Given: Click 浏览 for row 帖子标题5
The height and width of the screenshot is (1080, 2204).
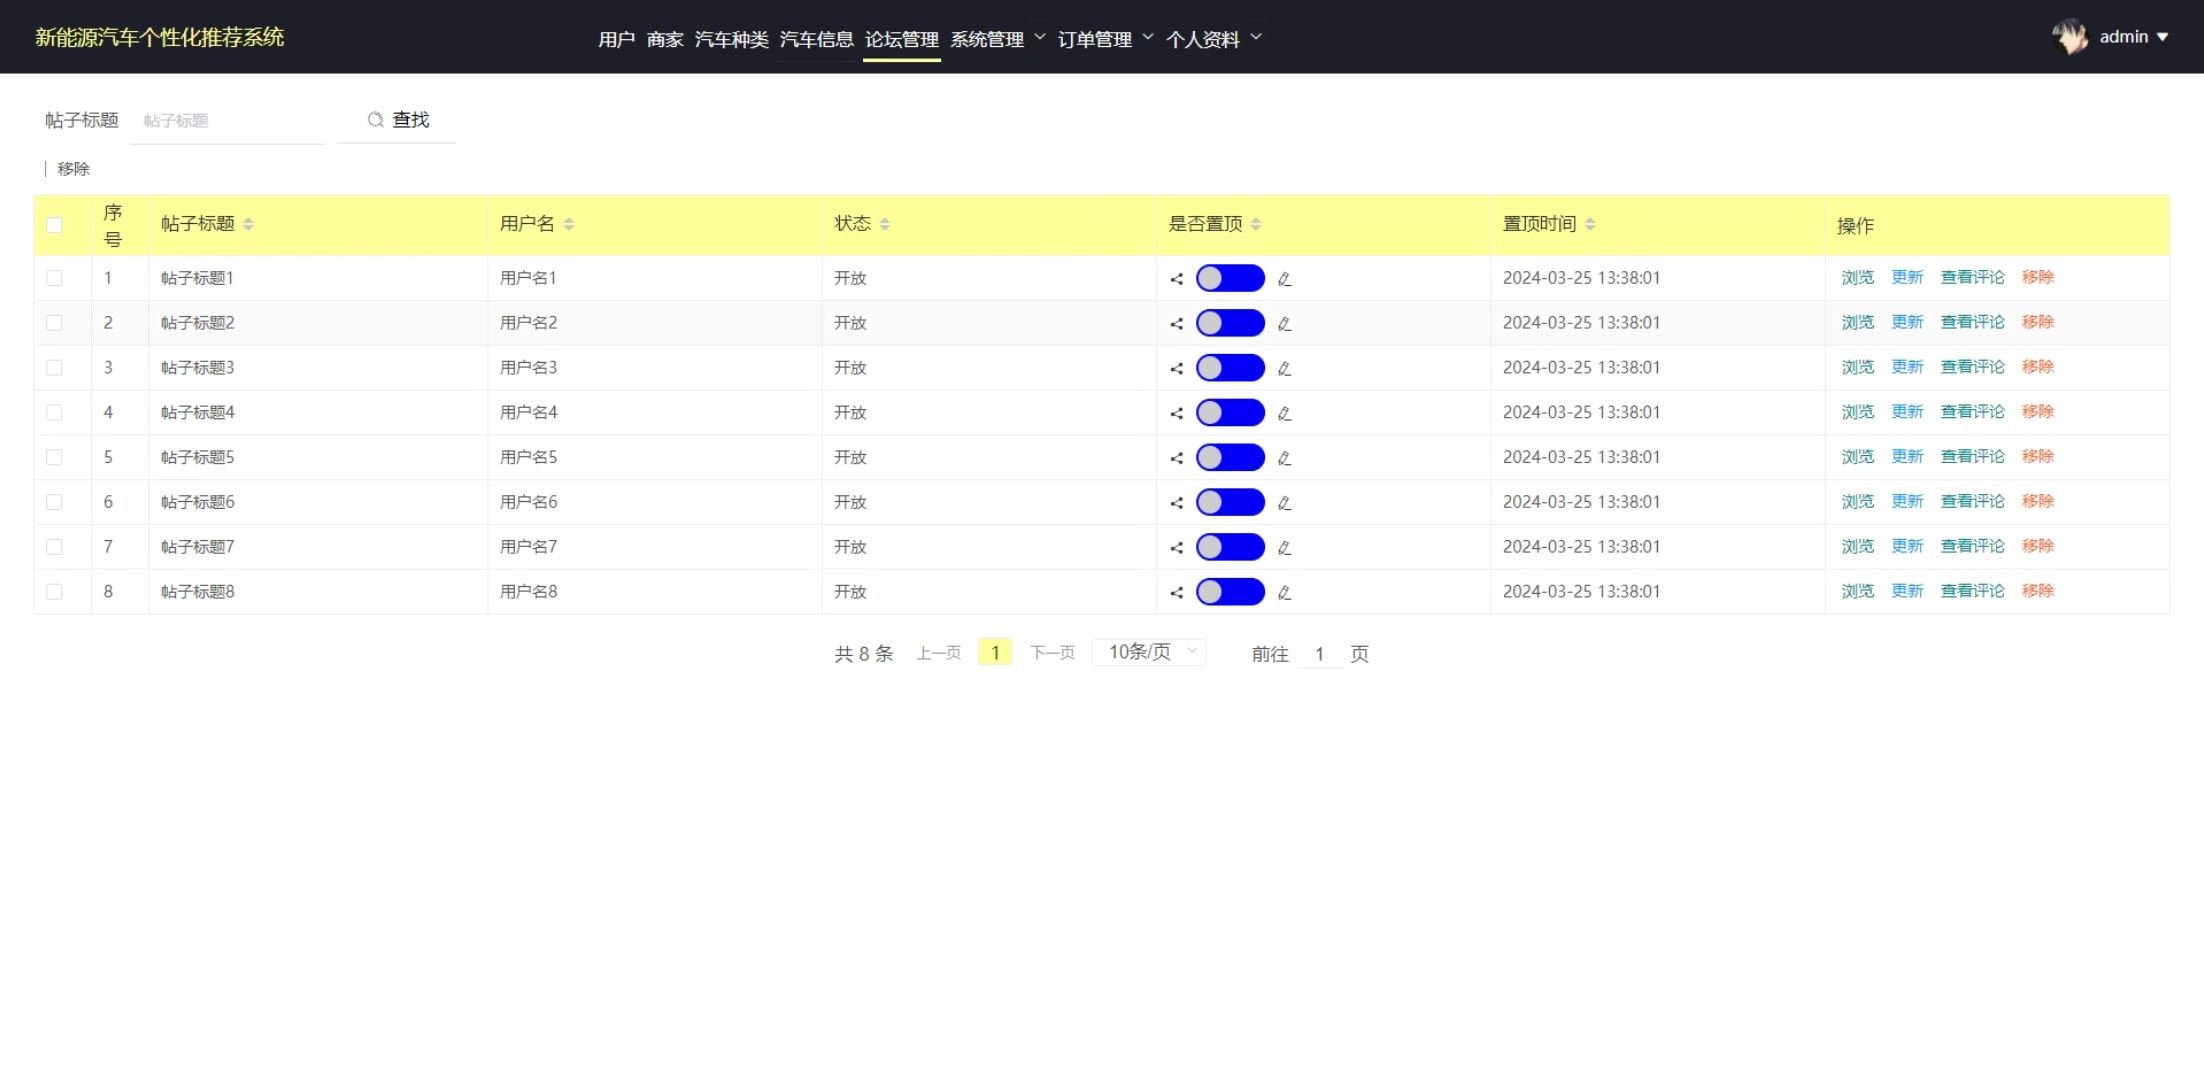Looking at the screenshot, I should tap(1858, 456).
